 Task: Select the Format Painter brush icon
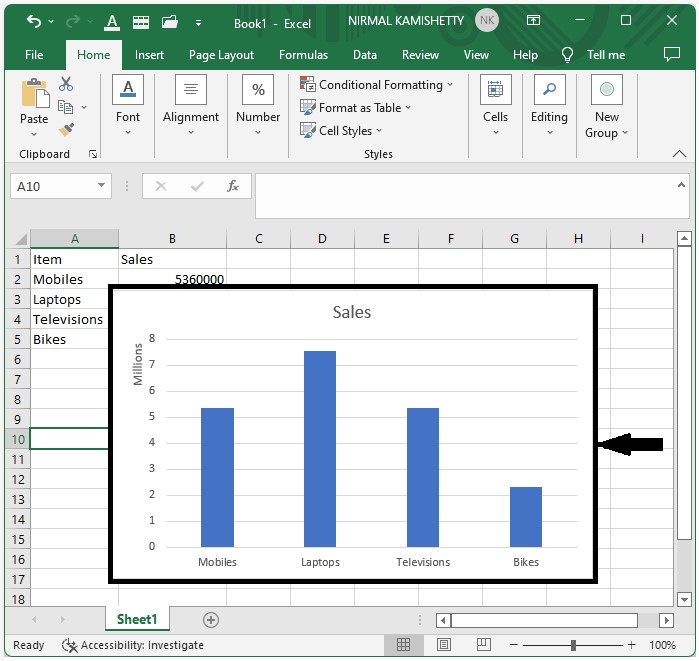(x=66, y=130)
